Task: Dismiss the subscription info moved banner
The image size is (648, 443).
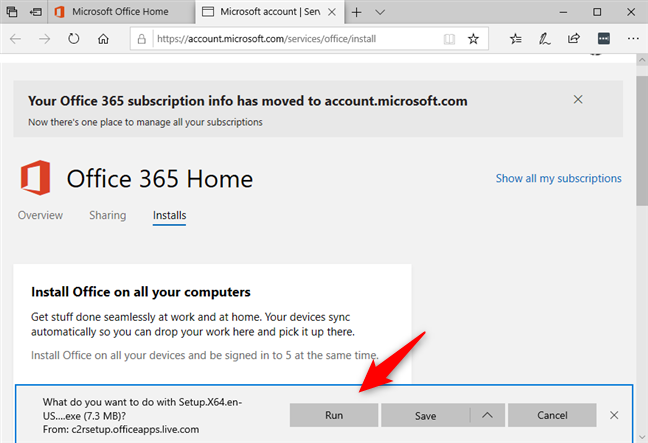Action: 578,99
